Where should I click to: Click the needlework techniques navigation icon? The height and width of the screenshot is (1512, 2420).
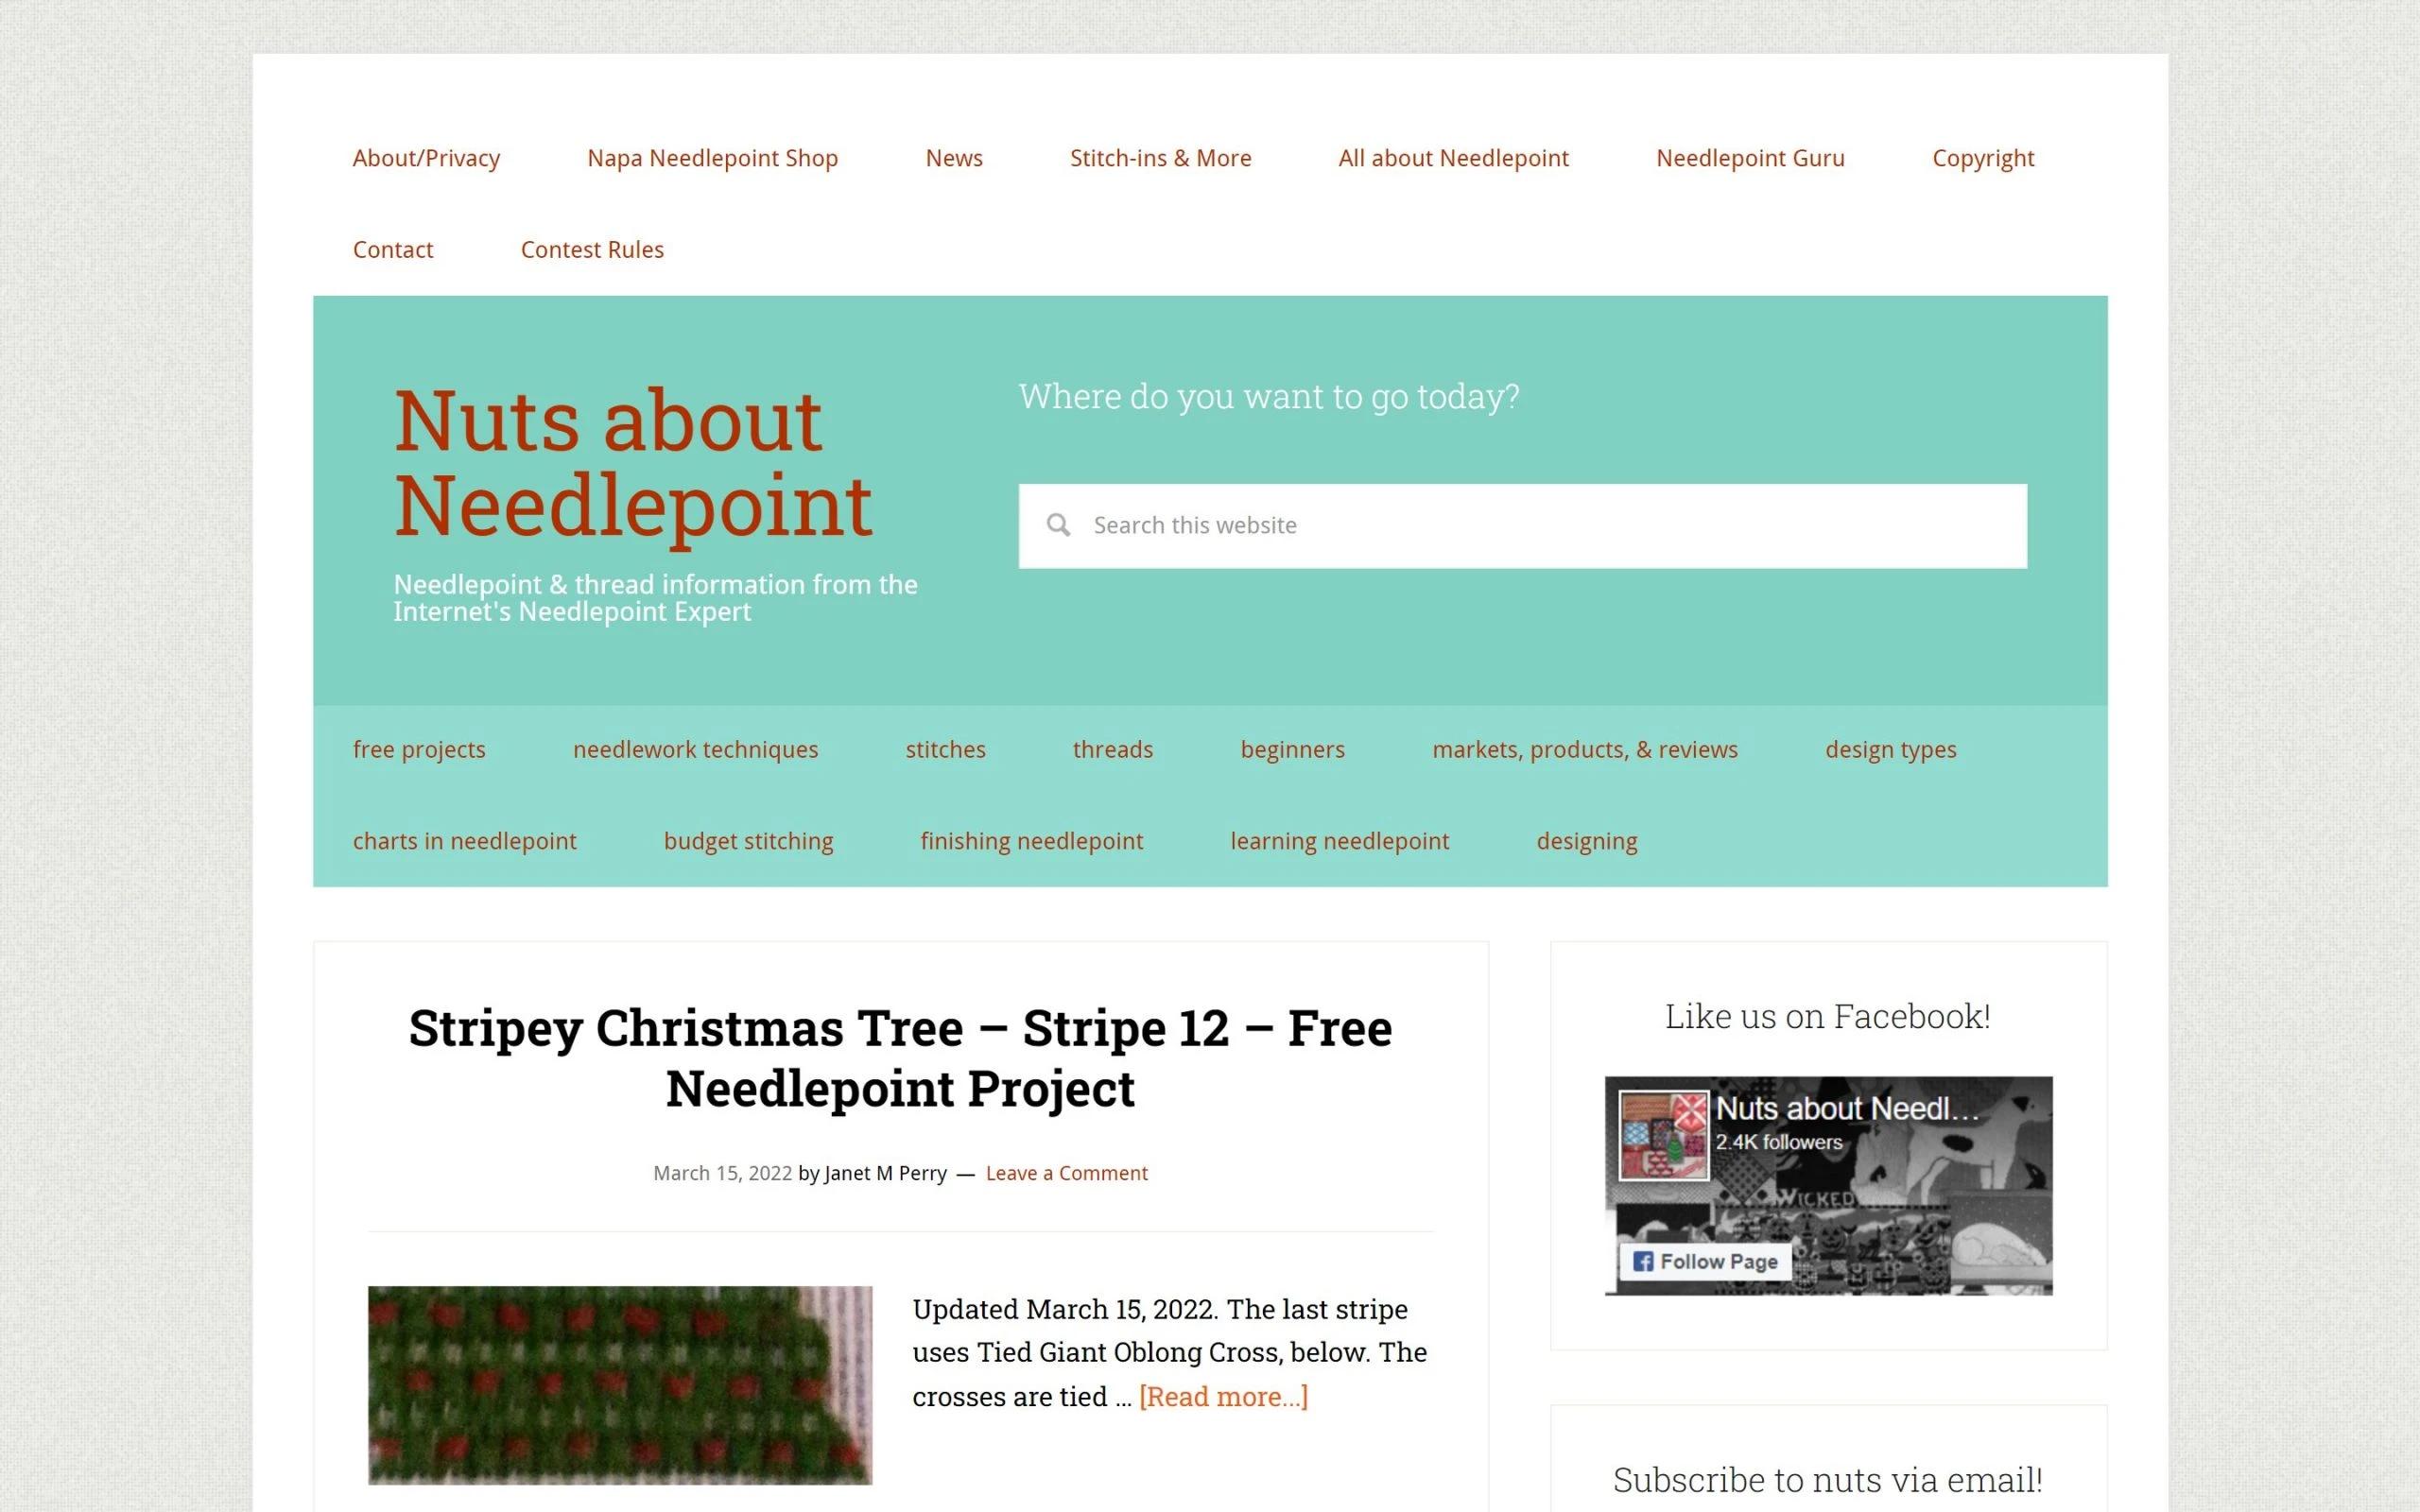click(x=695, y=747)
